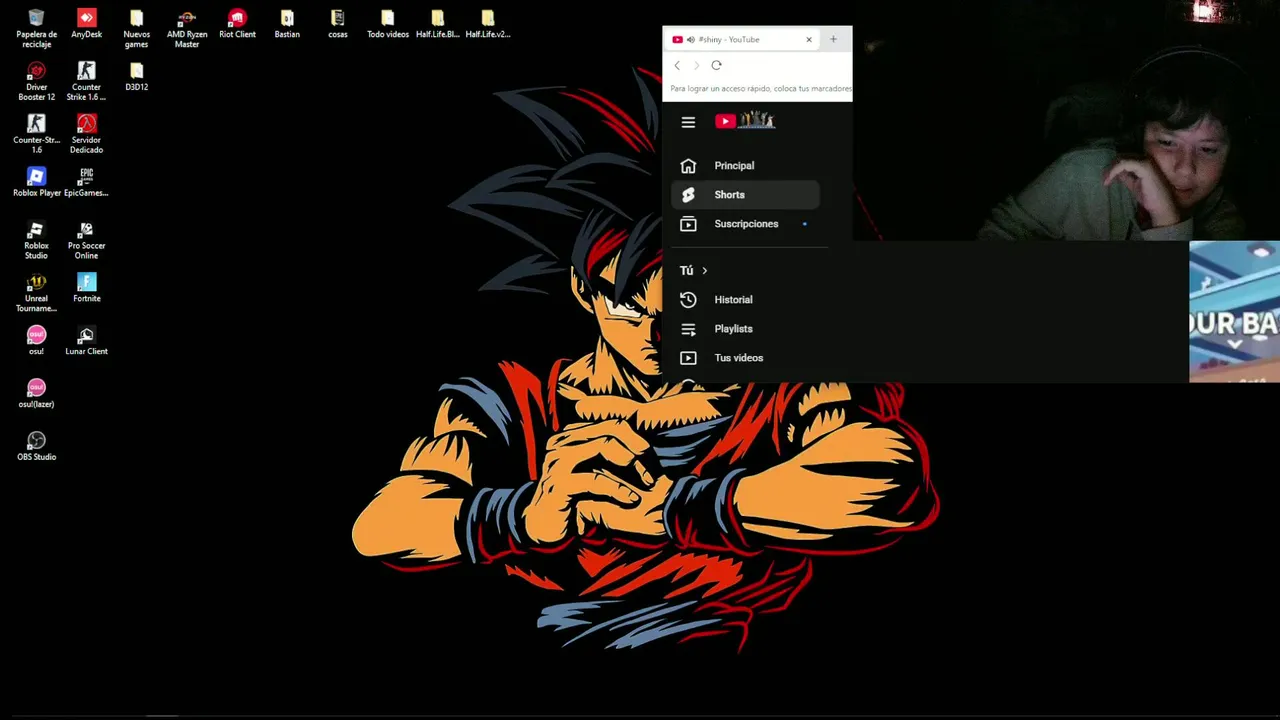Select the #shiny - YouTube browser tab
1280x720 pixels.
pos(742,39)
